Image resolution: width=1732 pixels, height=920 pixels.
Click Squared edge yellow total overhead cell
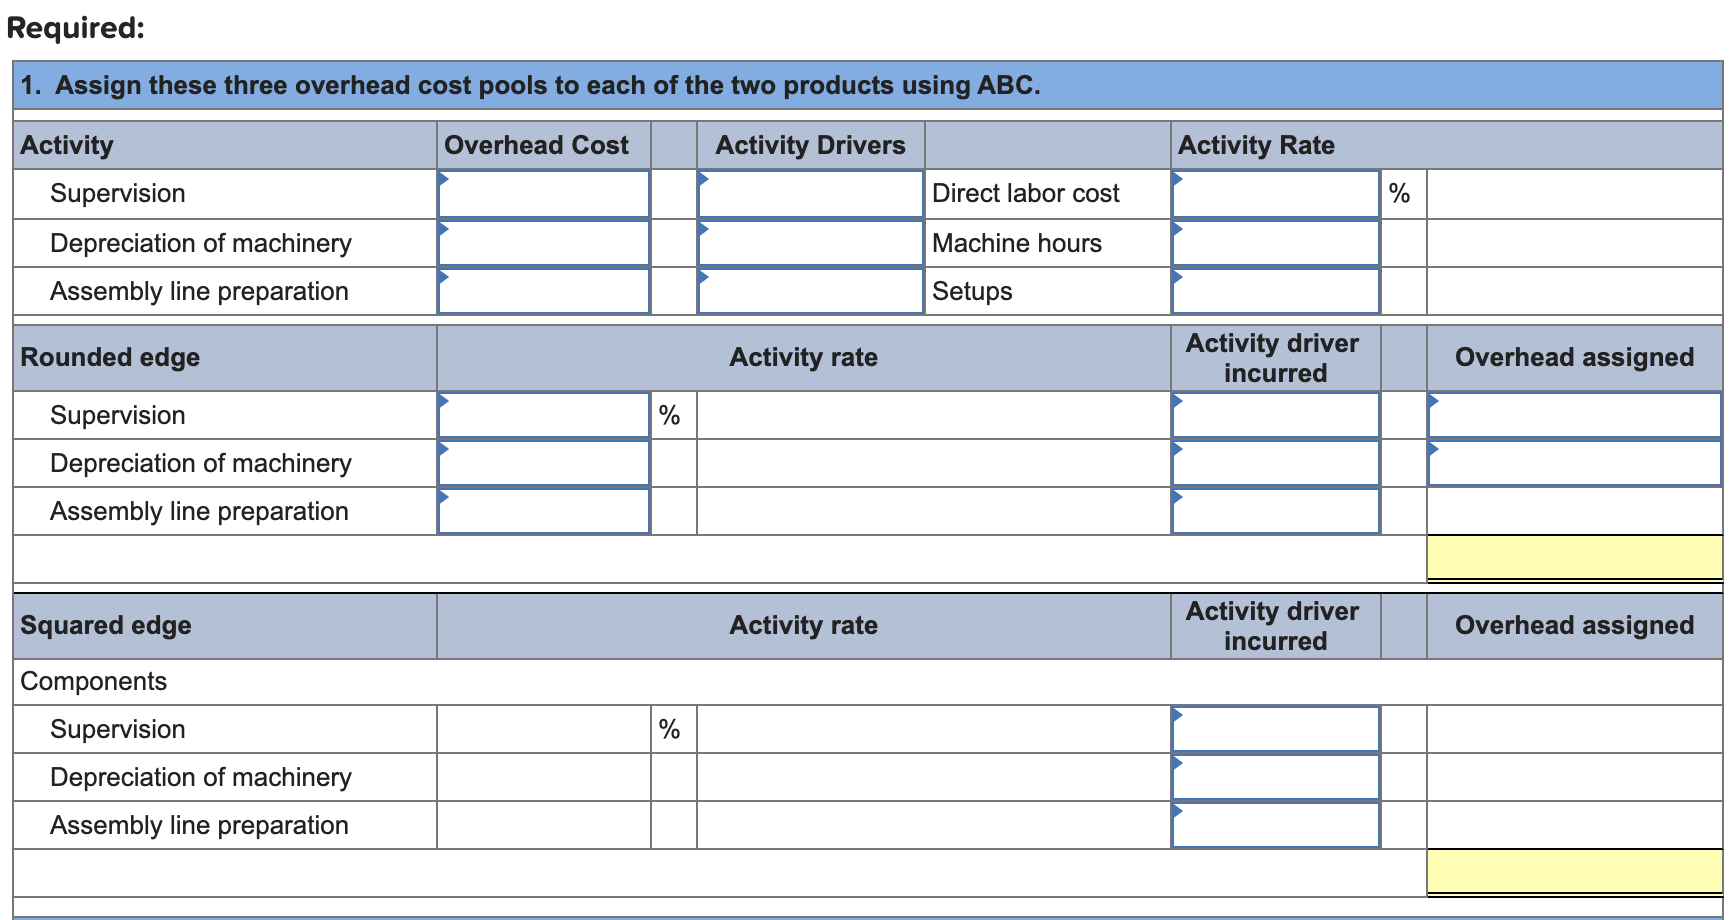pyautogui.click(x=1575, y=872)
